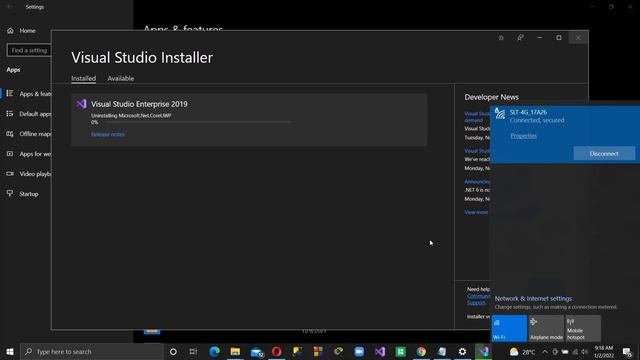Open Properties of connected Wi-Fi network
This screenshot has height=360, width=640.
pyautogui.click(x=523, y=136)
